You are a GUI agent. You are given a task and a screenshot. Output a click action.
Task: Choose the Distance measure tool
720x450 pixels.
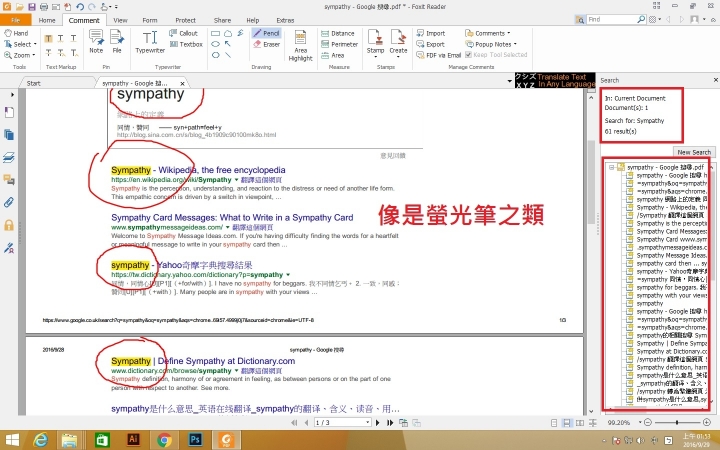(338, 33)
